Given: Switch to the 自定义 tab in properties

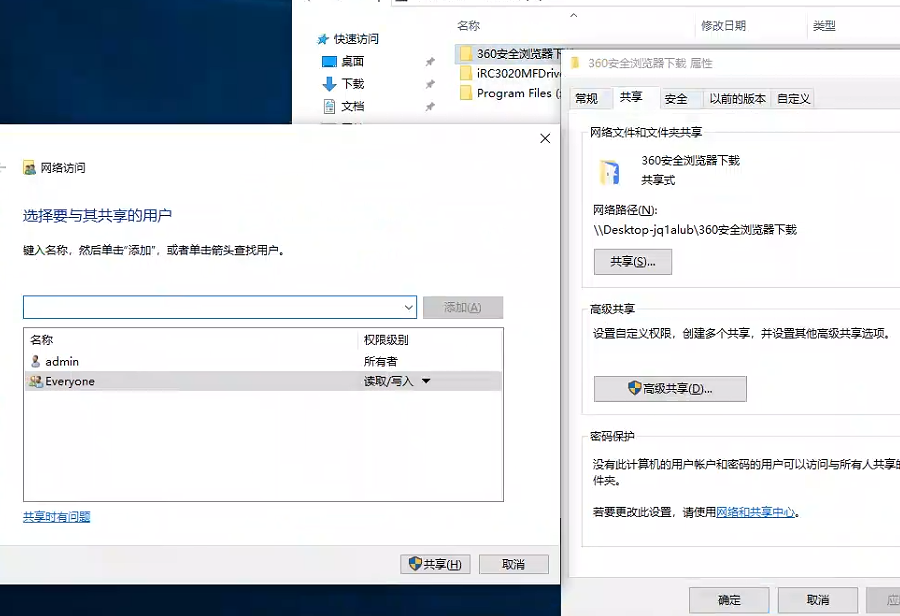Looking at the screenshot, I should 793,99.
